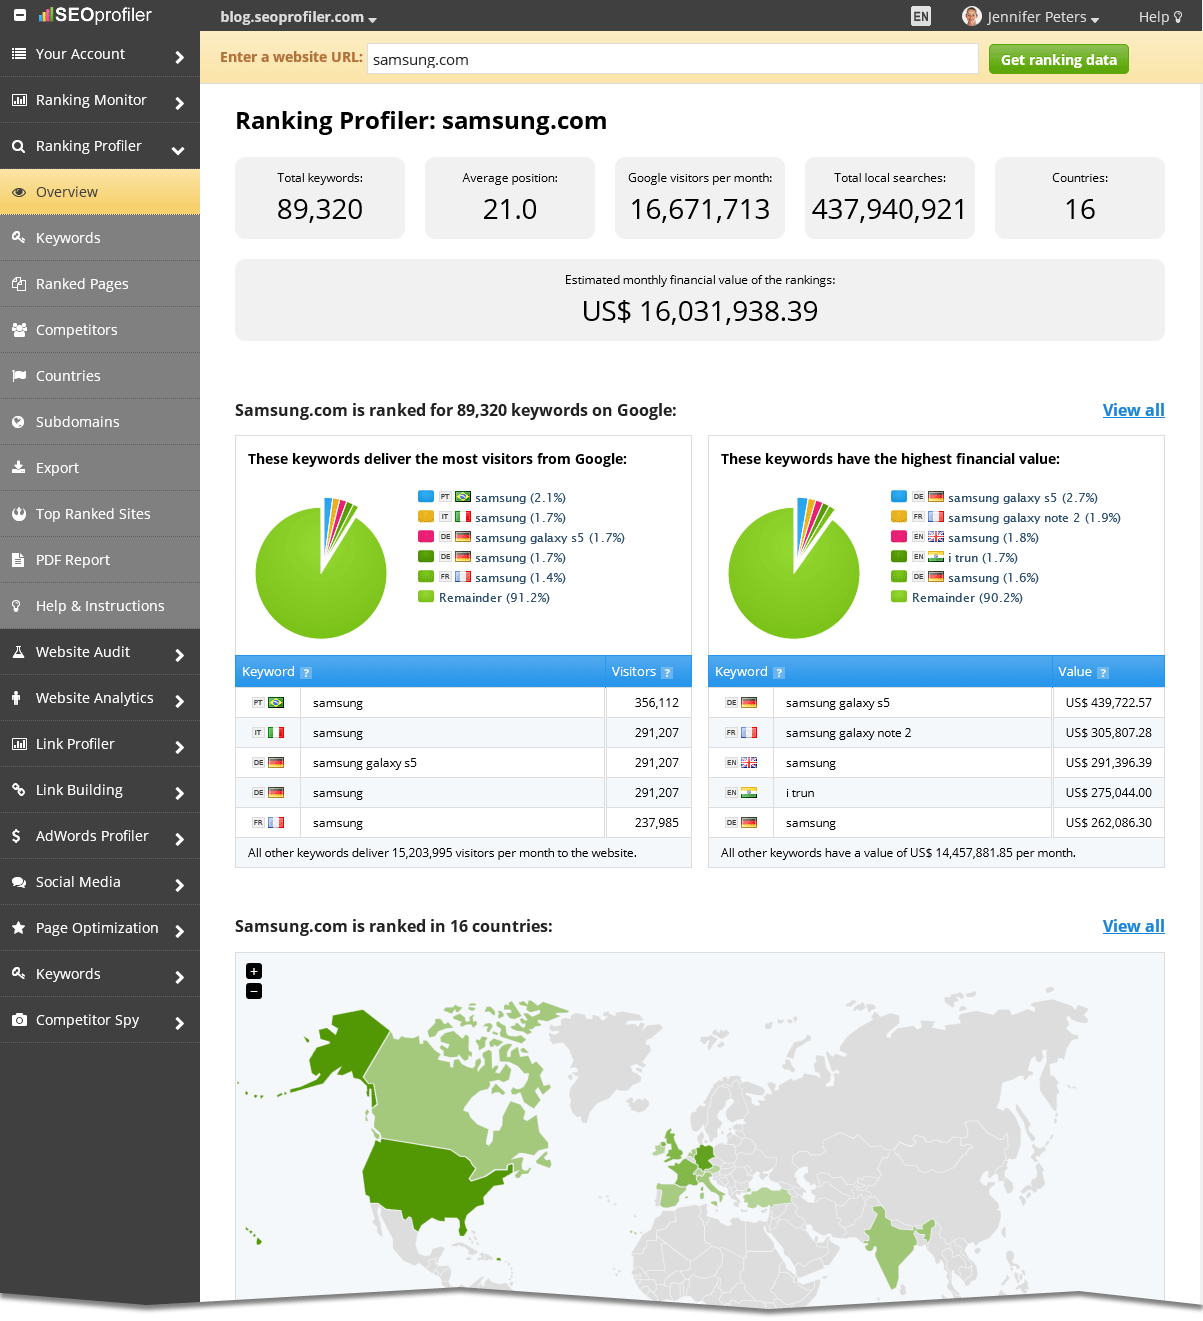Click View all next to keyword rankings

pyautogui.click(x=1133, y=410)
